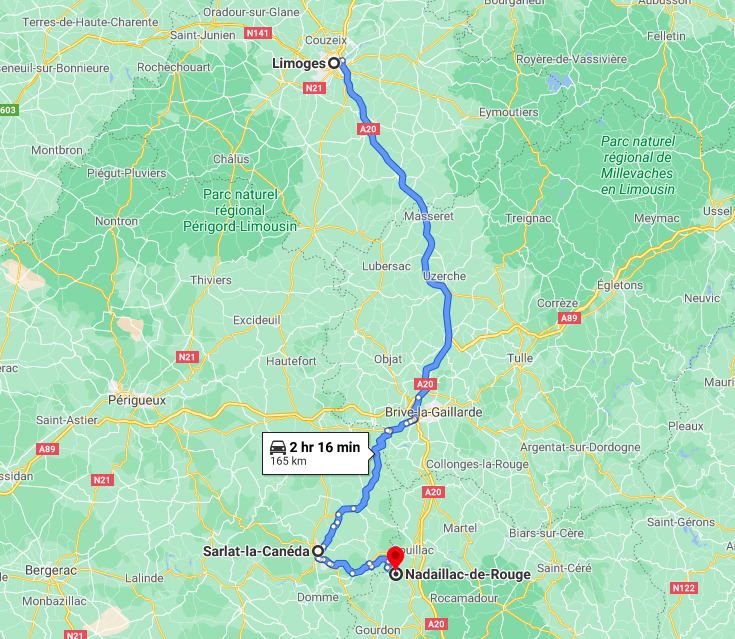The height and width of the screenshot is (639, 735).
Task: Click the car icon in route info box
Action: tap(278, 447)
